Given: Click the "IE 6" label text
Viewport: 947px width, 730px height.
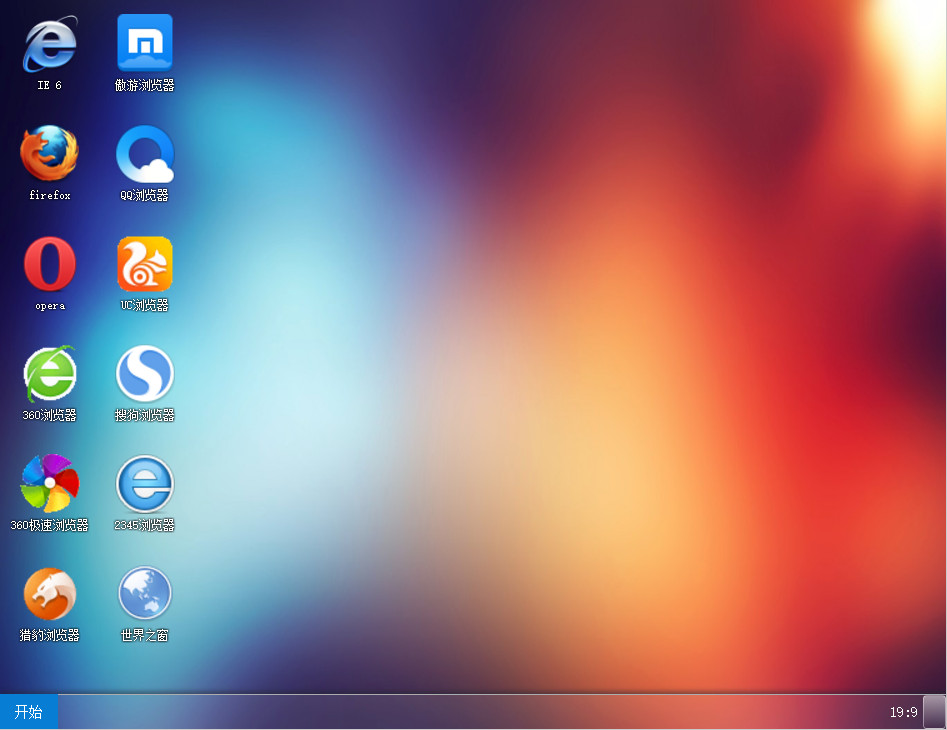Looking at the screenshot, I should pyautogui.click(x=50, y=85).
